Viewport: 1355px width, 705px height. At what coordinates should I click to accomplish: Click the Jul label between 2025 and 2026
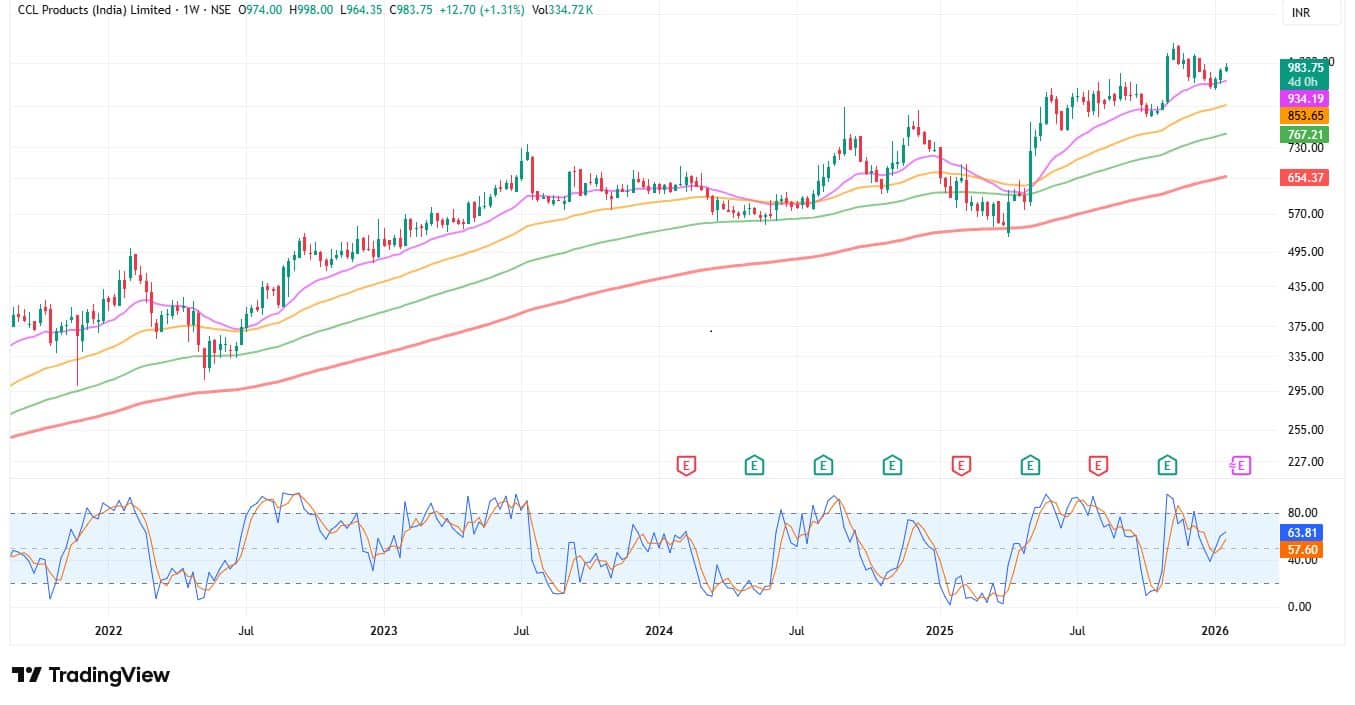click(1078, 632)
